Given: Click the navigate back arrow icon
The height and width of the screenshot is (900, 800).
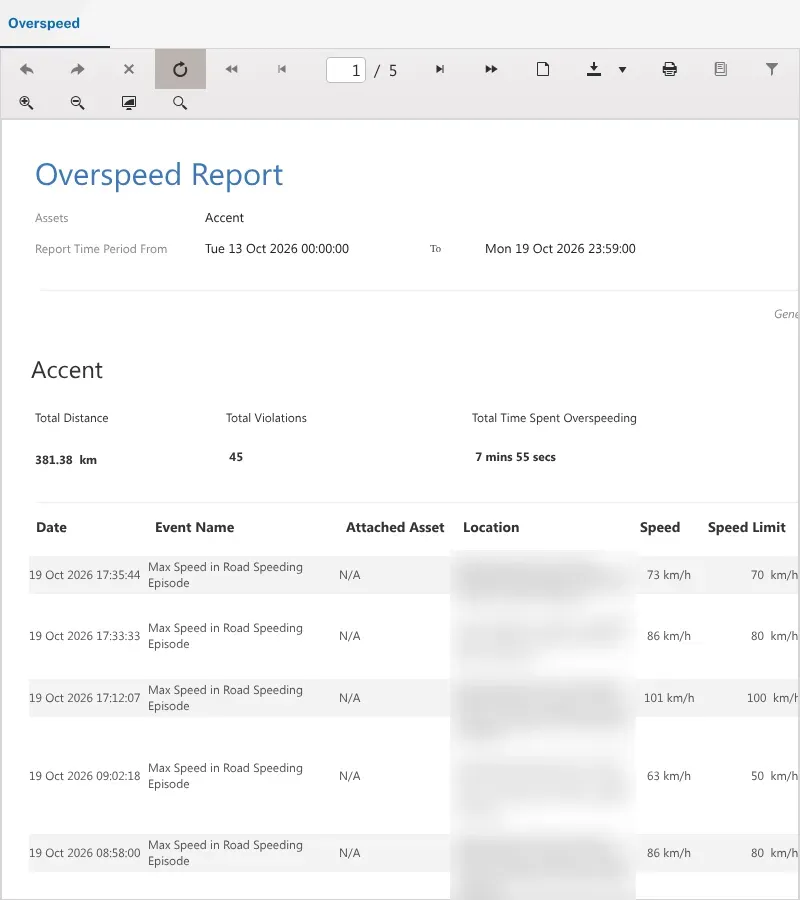Looking at the screenshot, I should (x=26, y=69).
